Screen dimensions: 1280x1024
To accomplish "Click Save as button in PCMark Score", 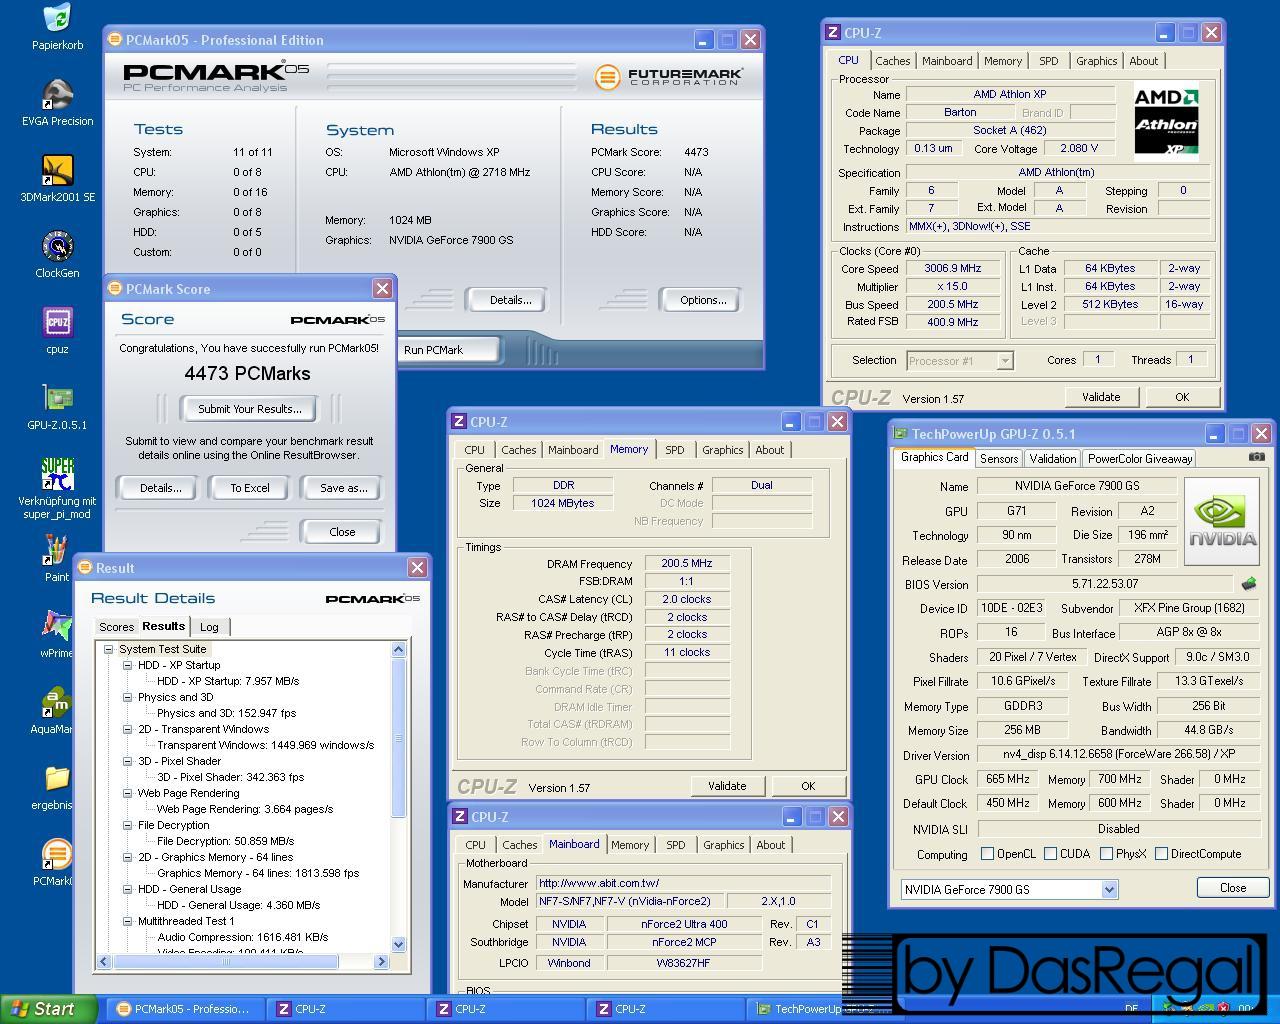I will (343, 488).
